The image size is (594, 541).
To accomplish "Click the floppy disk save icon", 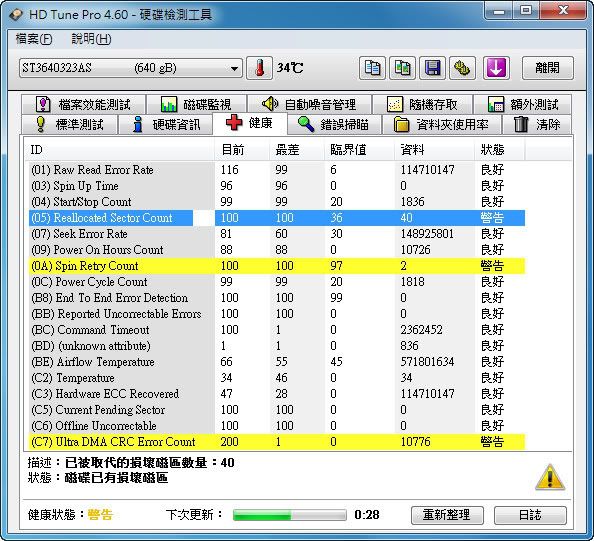I will [433, 68].
